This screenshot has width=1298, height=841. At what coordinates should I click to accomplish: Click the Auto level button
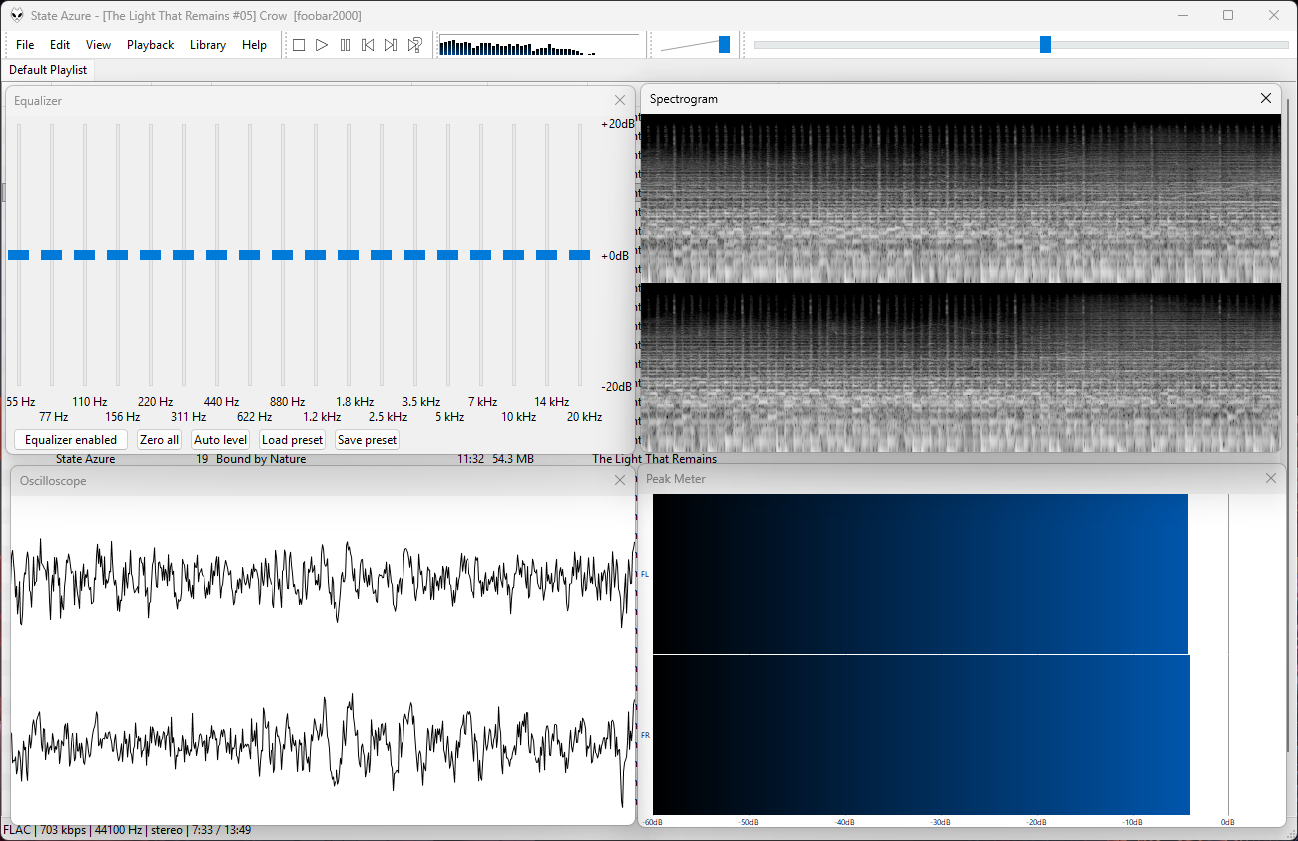[x=220, y=440]
